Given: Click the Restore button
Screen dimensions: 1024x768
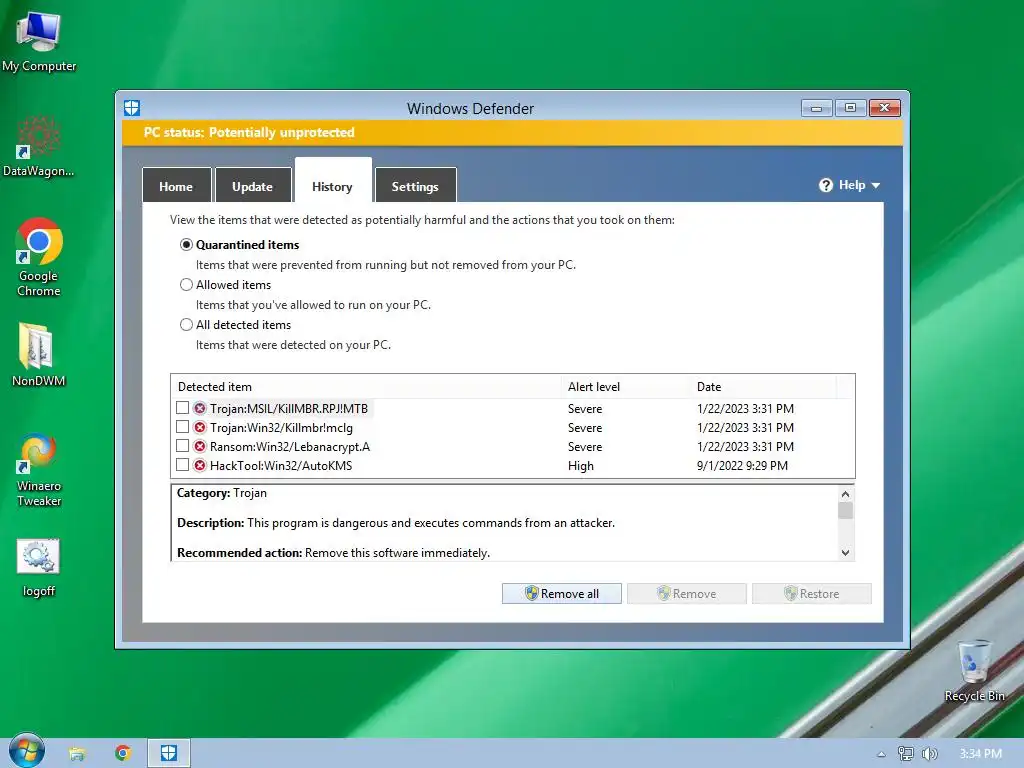Looking at the screenshot, I should [812, 594].
